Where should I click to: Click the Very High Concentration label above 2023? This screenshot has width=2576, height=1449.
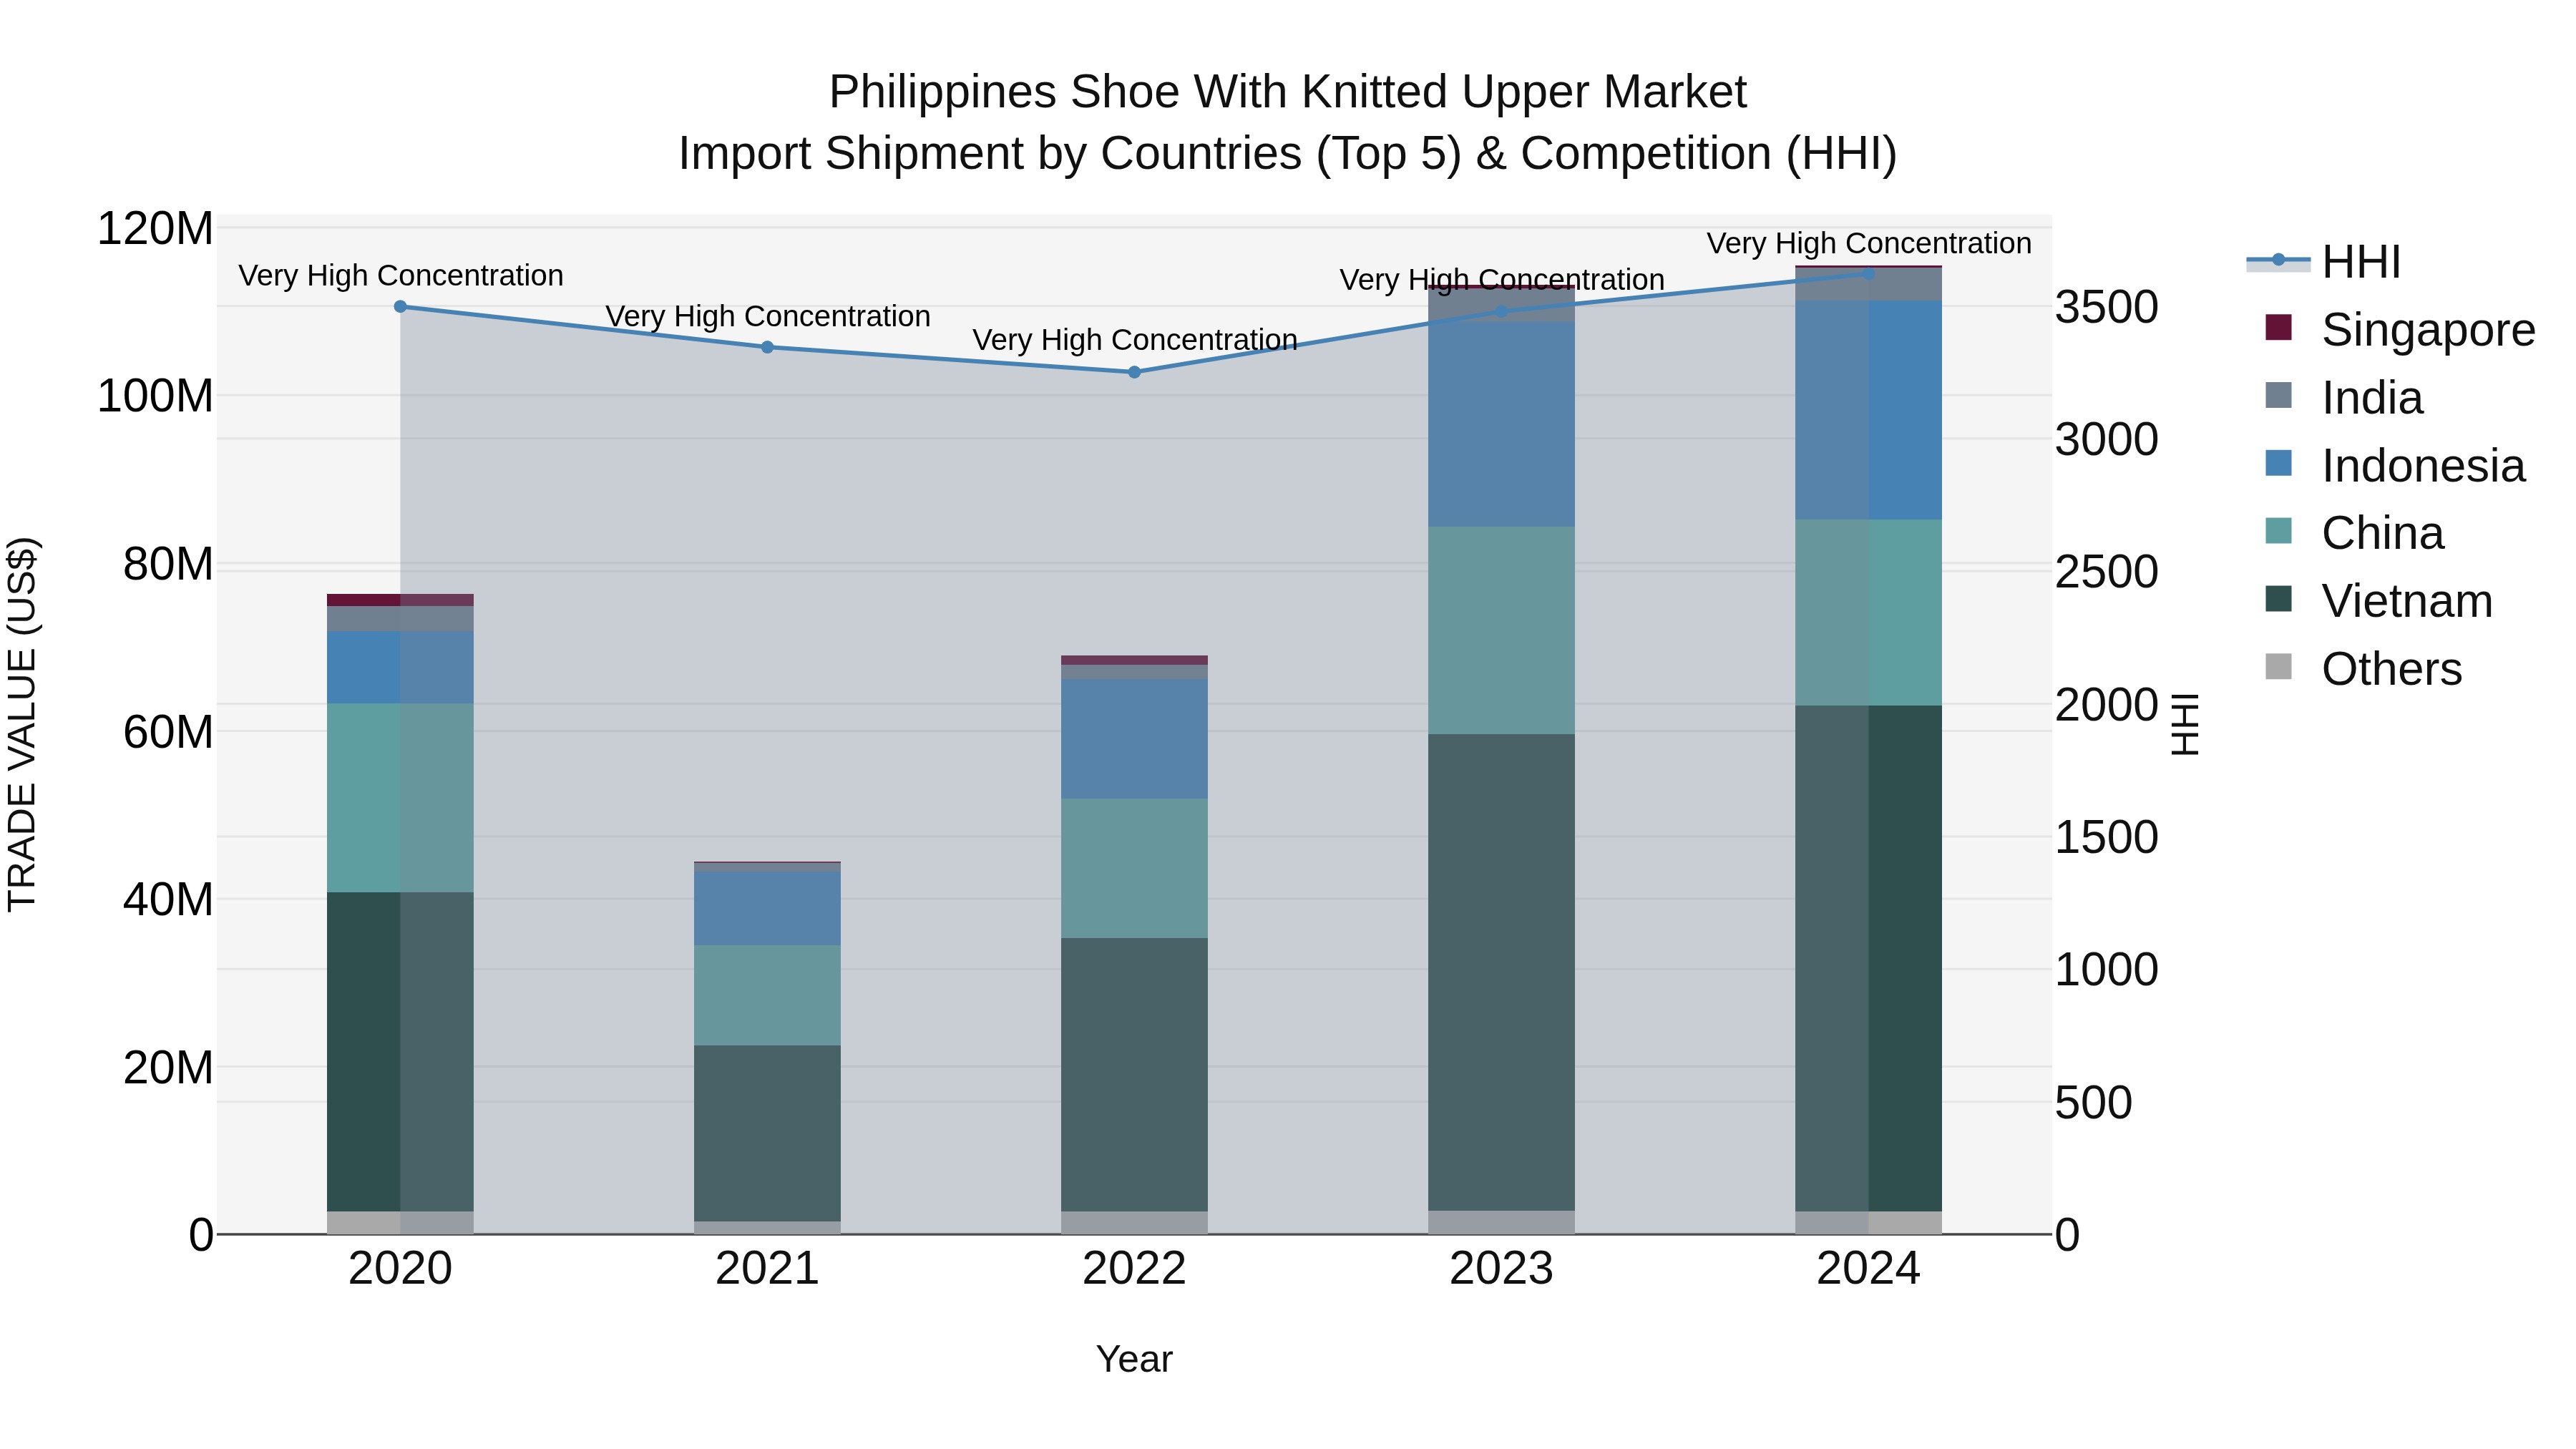click(1501, 280)
